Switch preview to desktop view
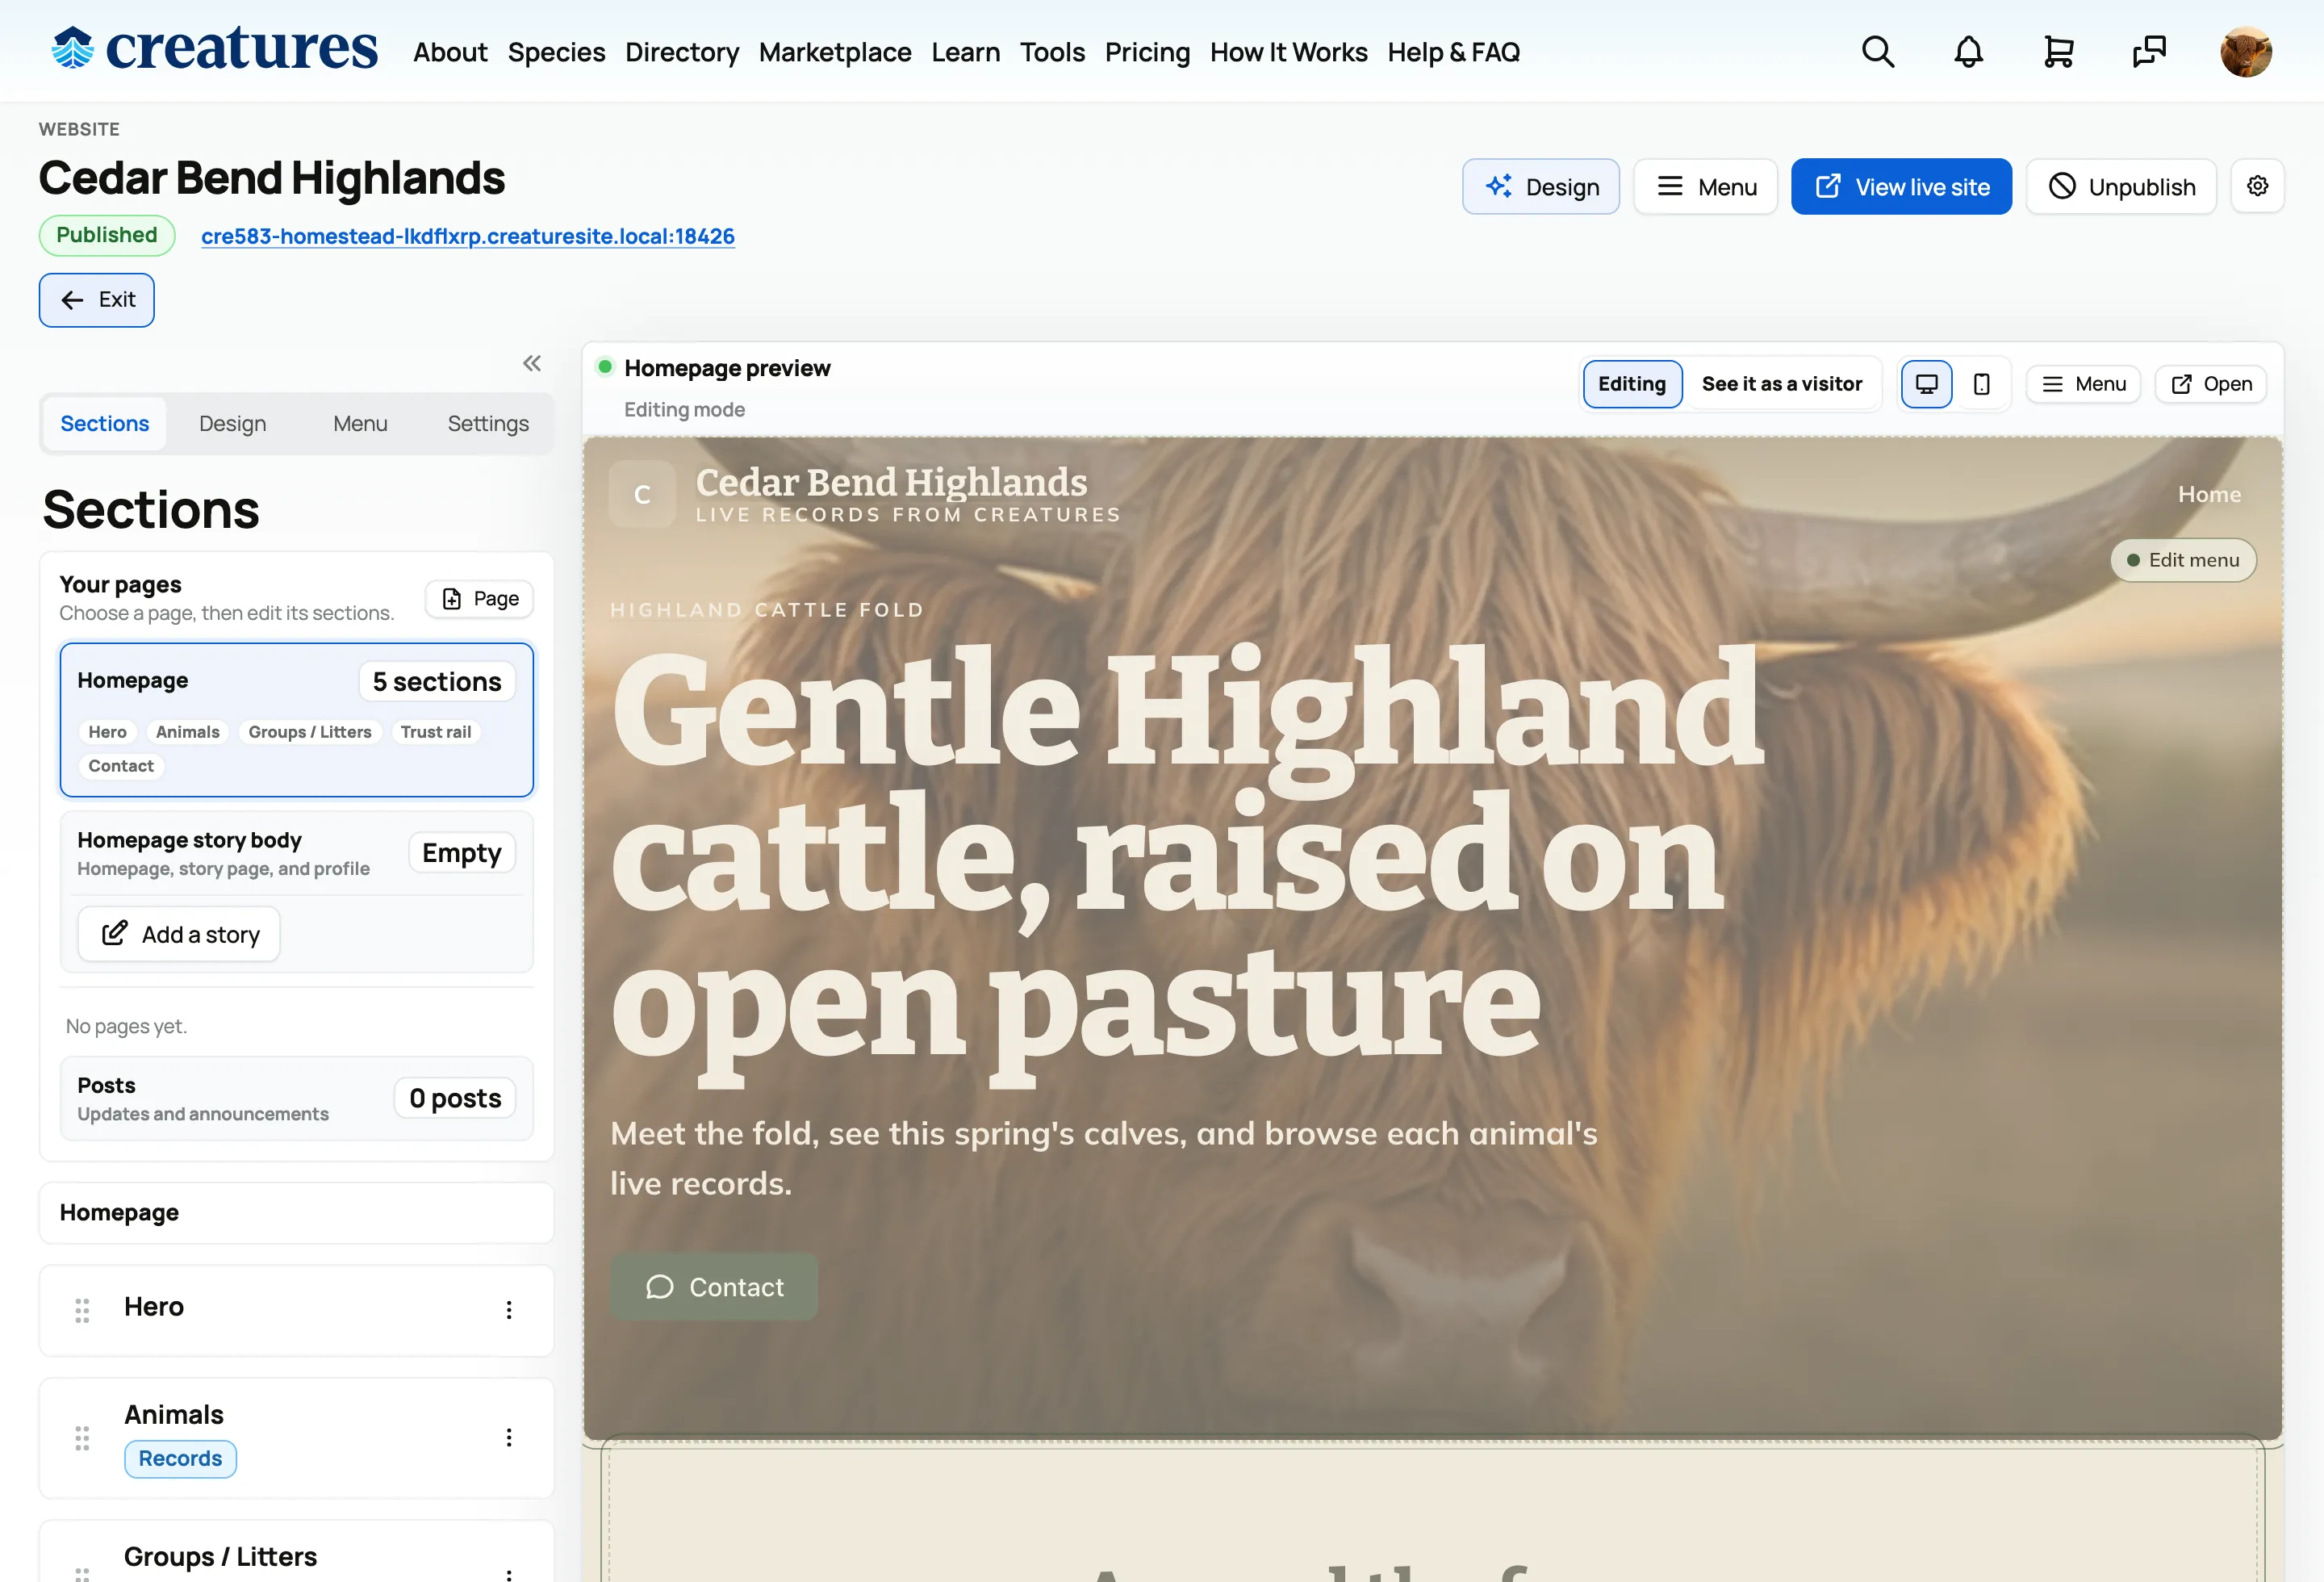This screenshot has height=1582, width=2324. pos(1926,384)
